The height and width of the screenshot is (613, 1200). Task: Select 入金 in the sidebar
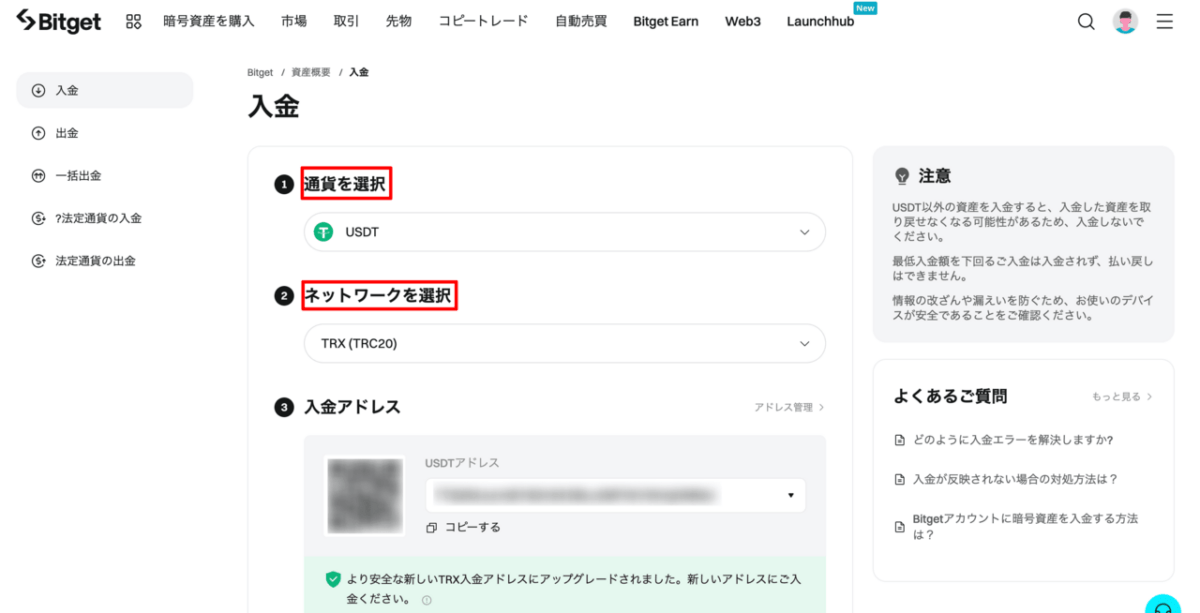pyautogui.click(x=105, y=90)
